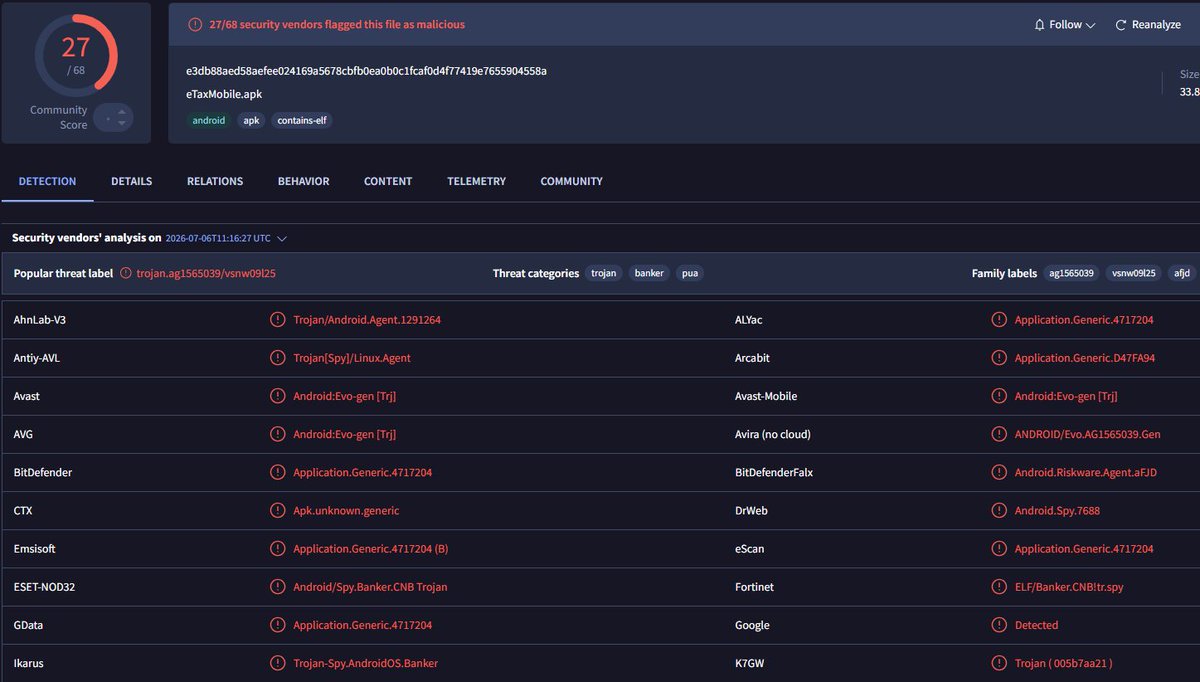Click the Trojan[Spy]/Linux.Agent result text
Viewport: 1200px width, 682px height.
click(x=352, y=358)
